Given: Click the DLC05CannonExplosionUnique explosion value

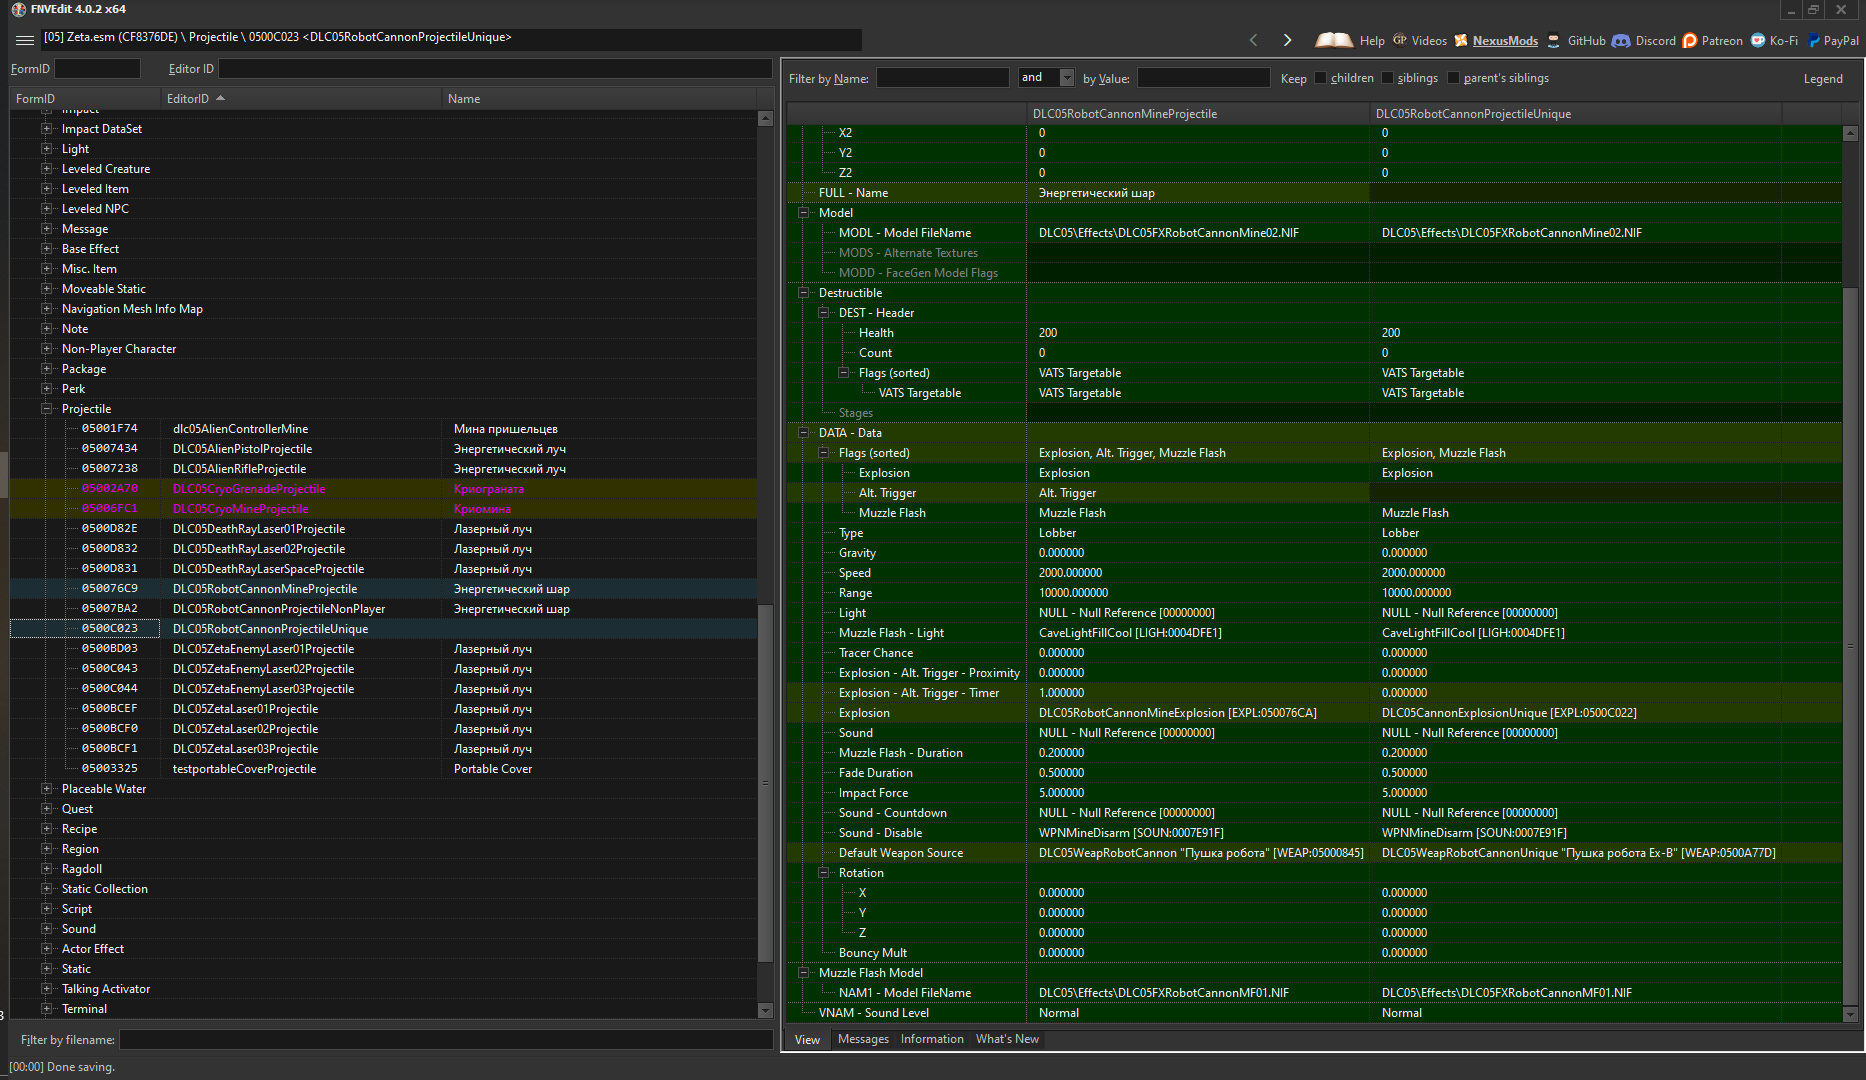Looking at the screenshot, I should coord(1509,713).
